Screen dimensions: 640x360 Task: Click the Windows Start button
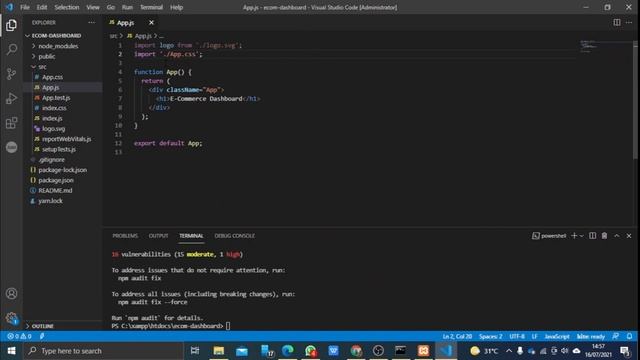[x=11, y=351]
